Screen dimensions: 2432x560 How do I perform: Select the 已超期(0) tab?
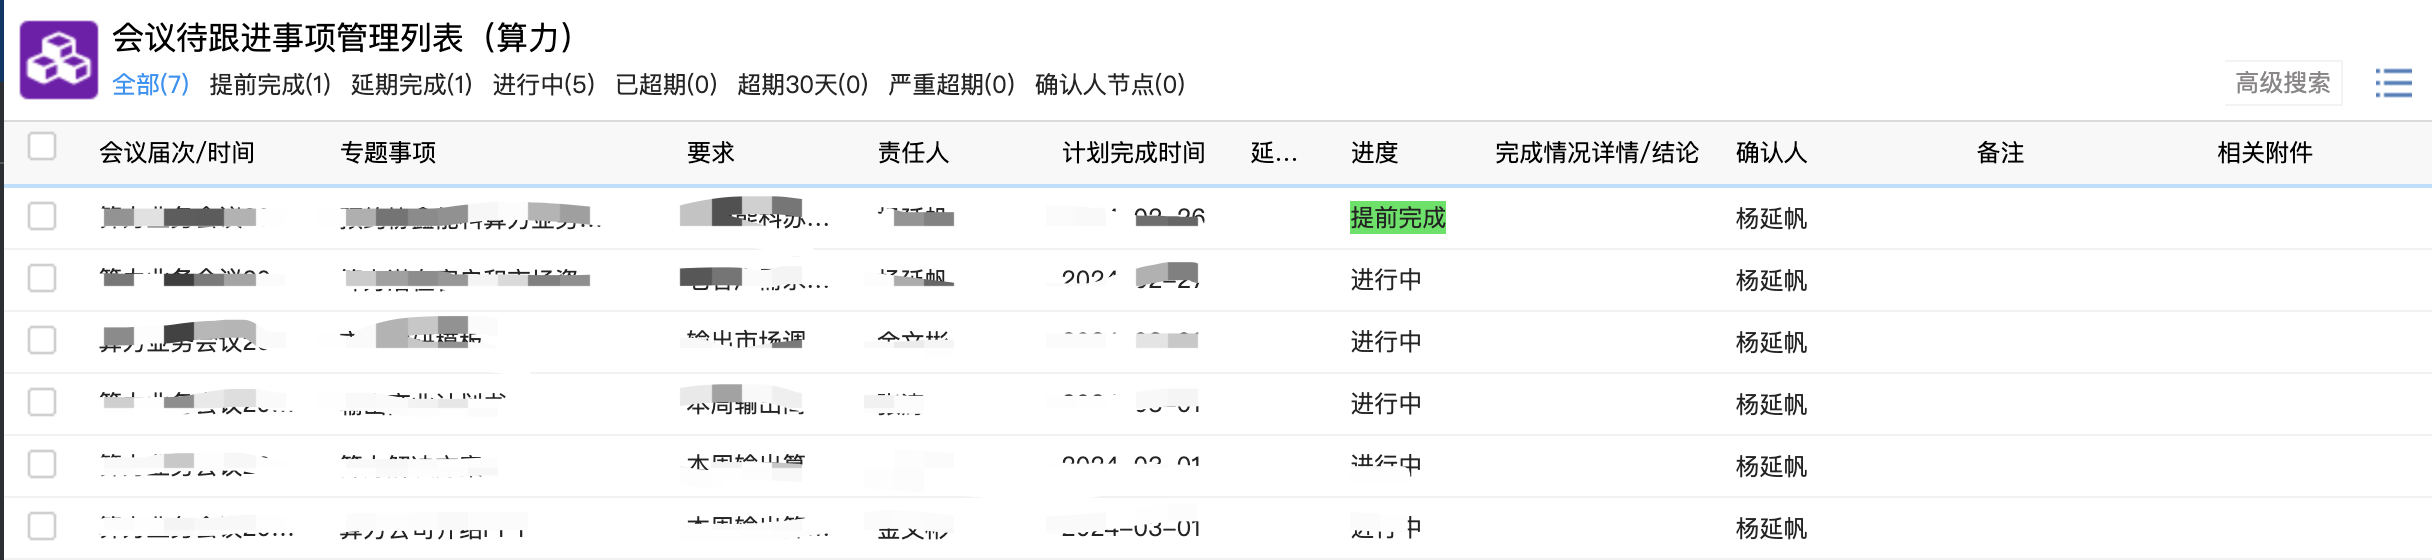click(666, 84)
